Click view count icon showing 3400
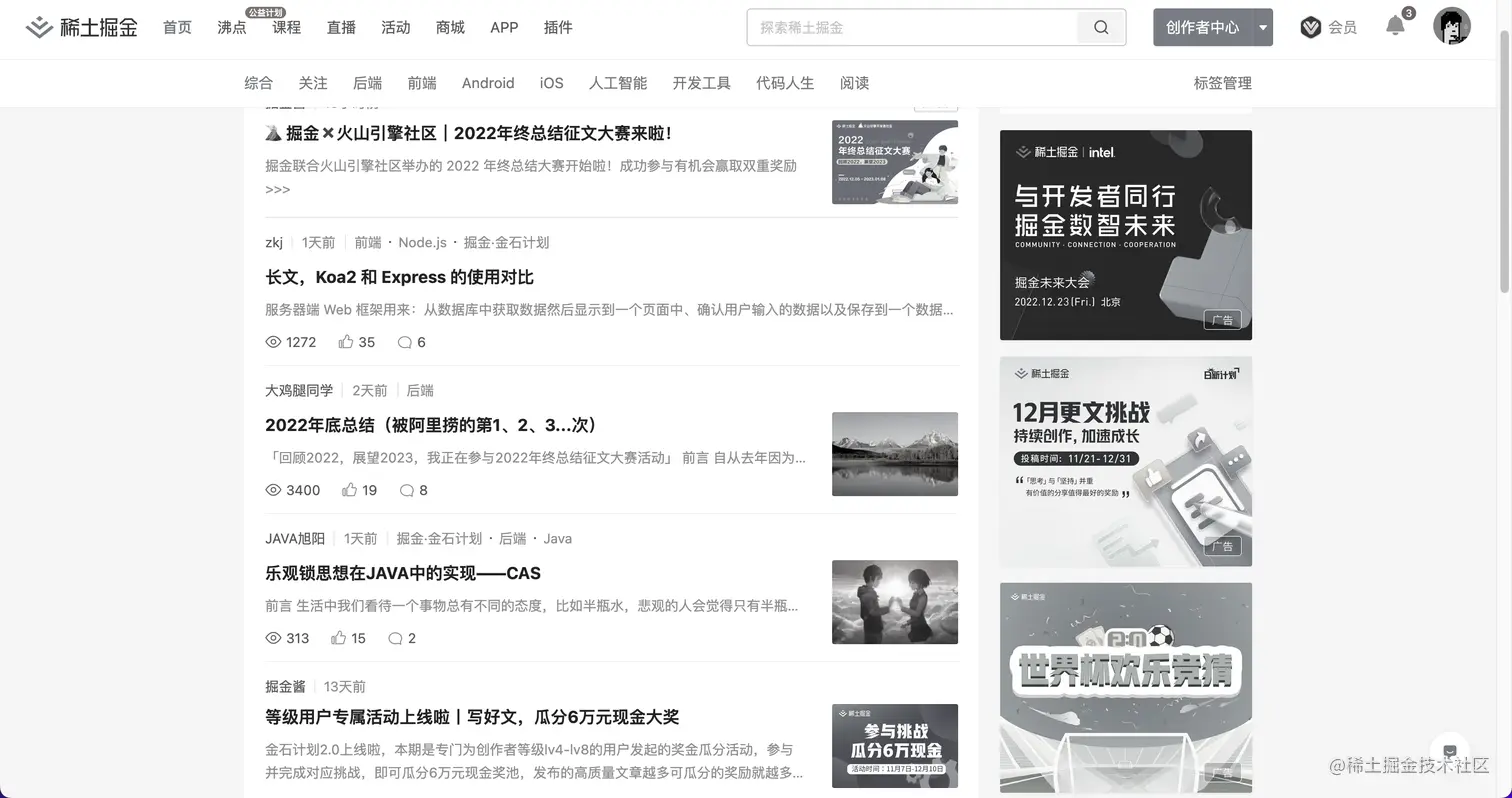Image resolution: width=1512 pixels, height=798 pixels. point(273,490)
